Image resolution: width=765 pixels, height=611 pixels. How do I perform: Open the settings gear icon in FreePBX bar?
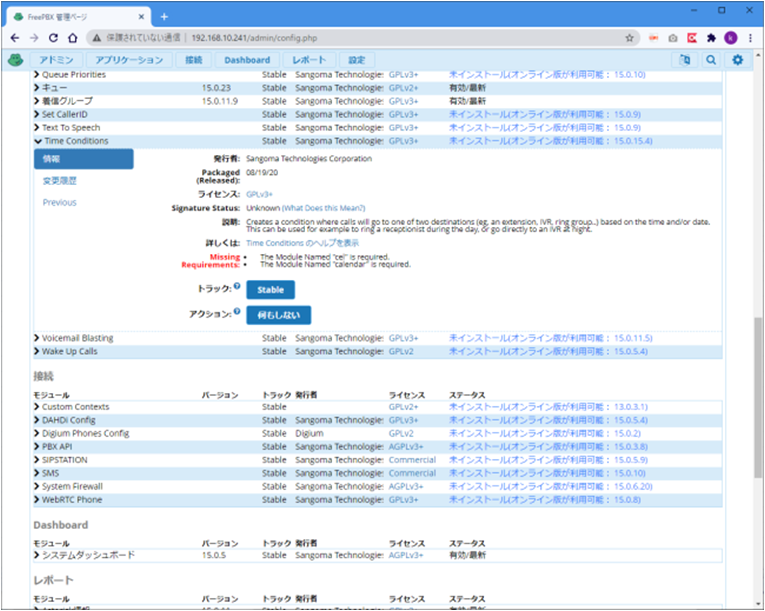[737, 60]
